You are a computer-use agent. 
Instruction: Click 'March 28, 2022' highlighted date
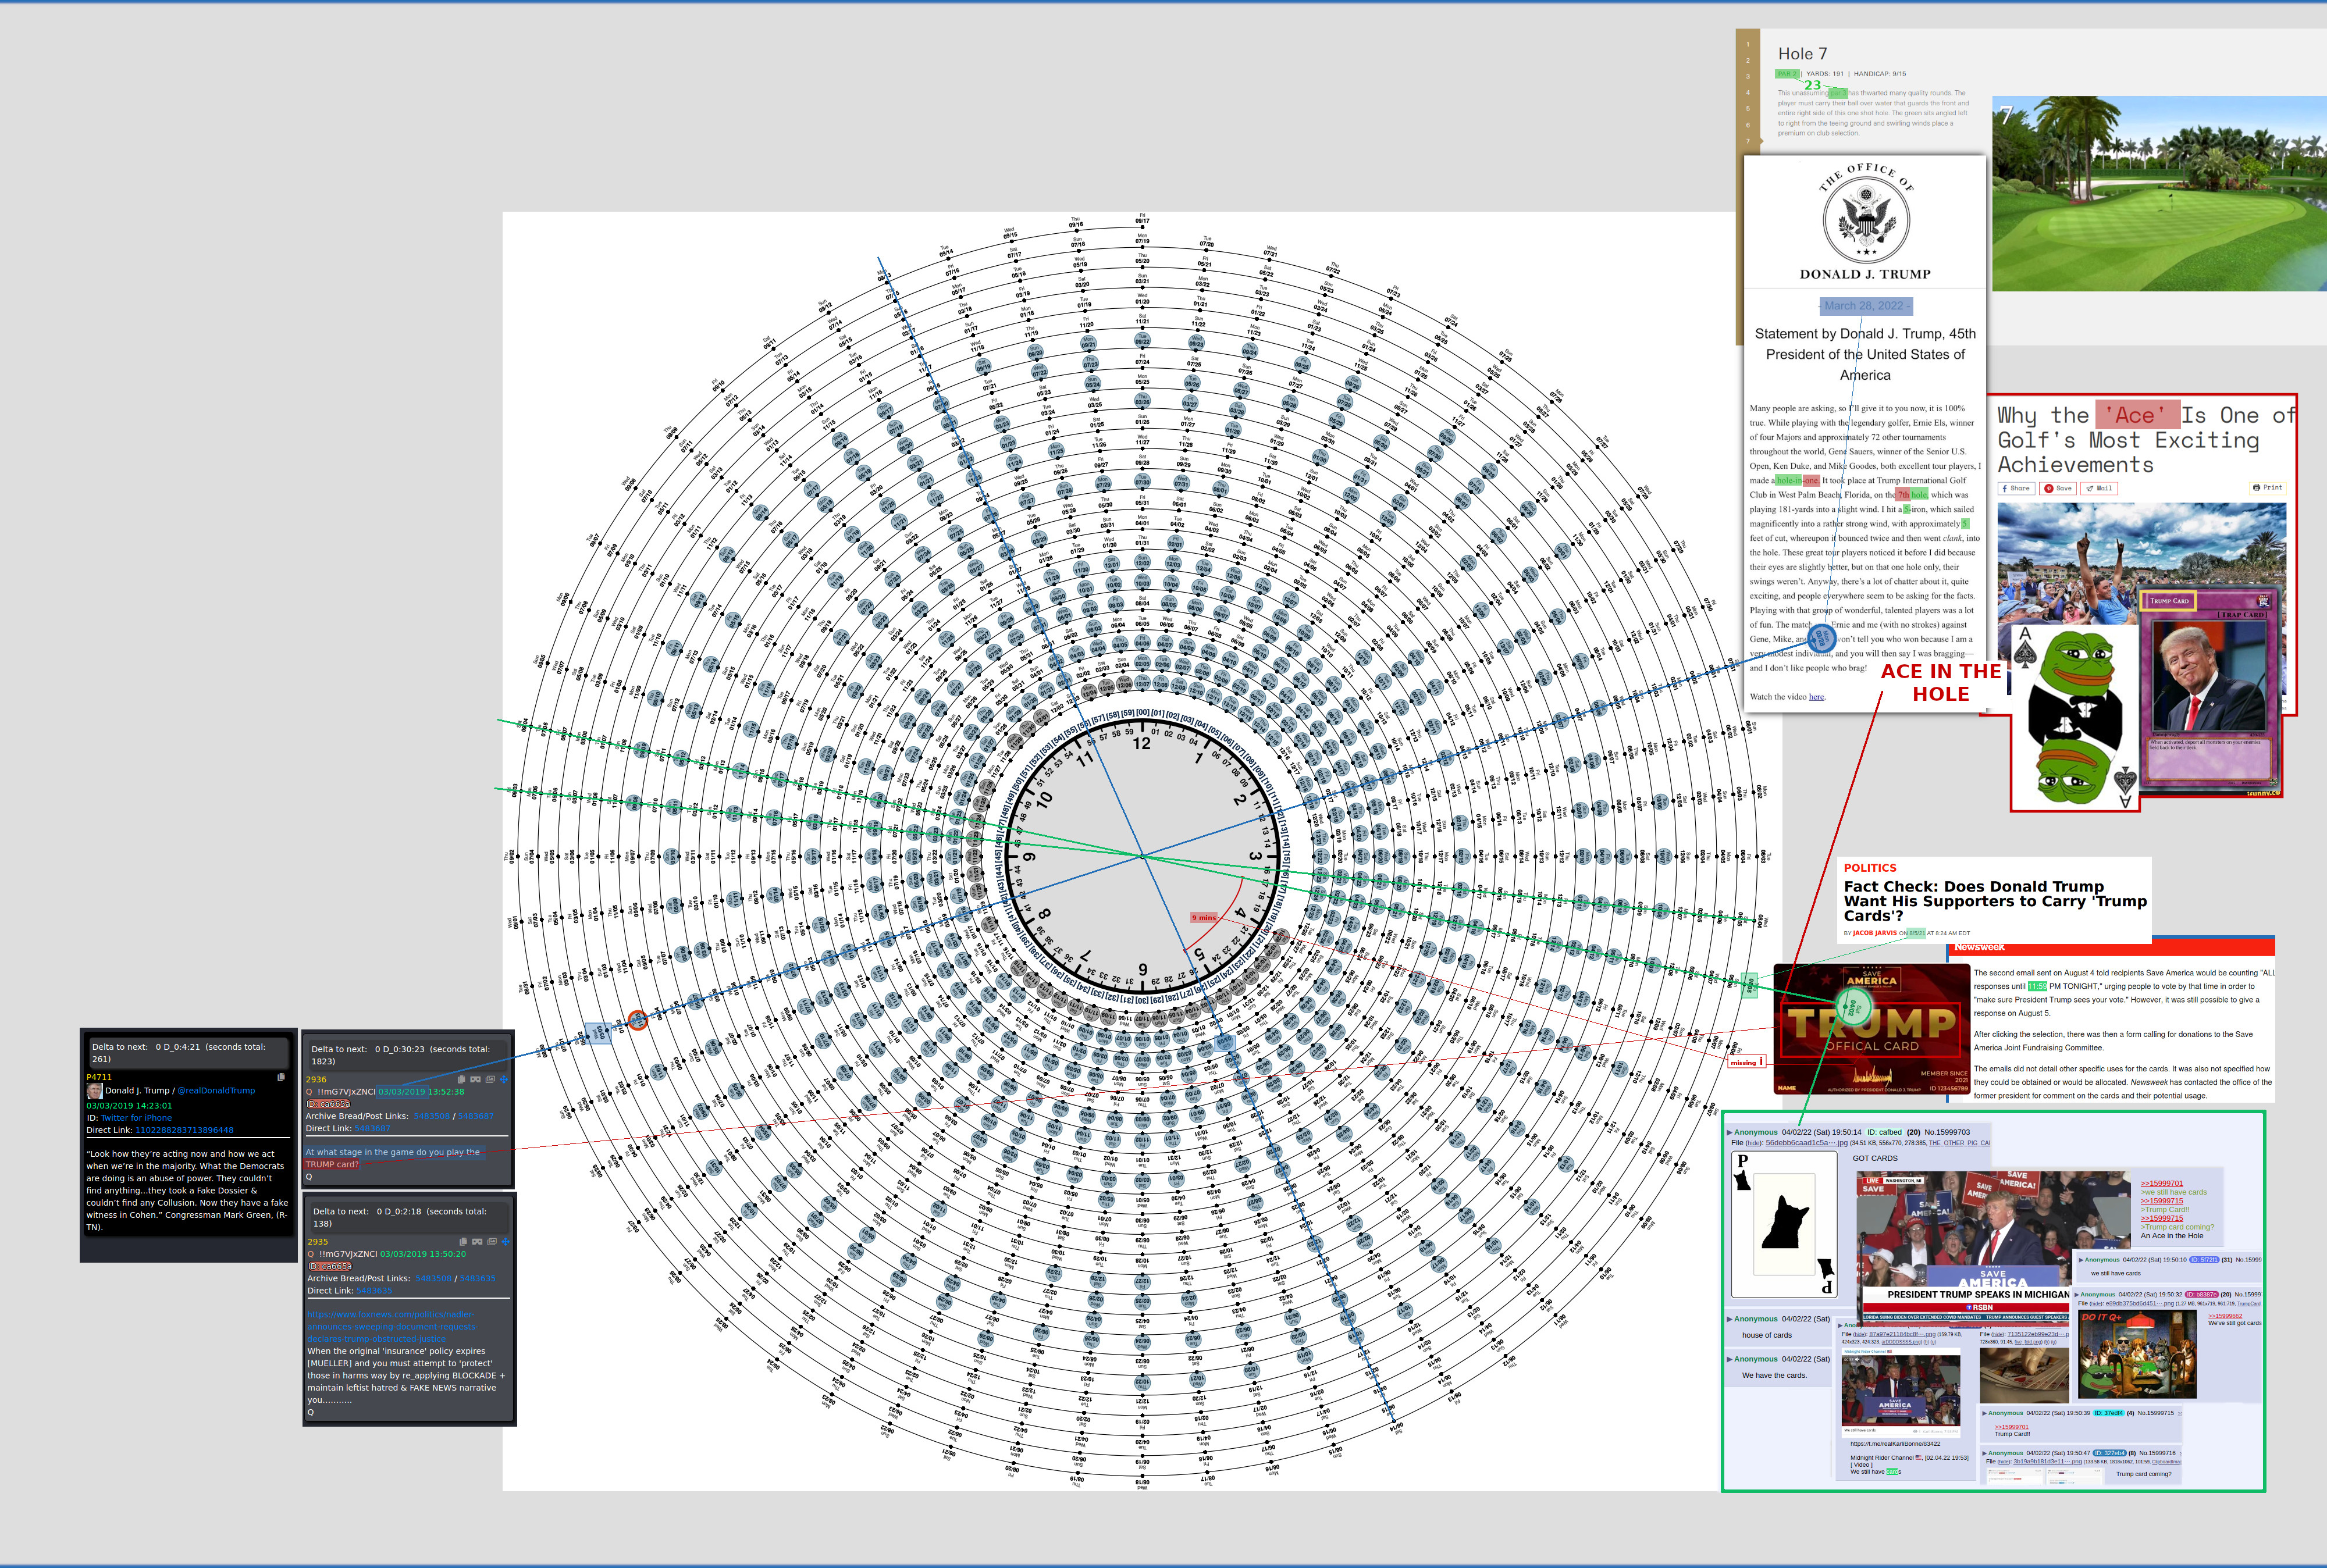(x=1866, y=306)
